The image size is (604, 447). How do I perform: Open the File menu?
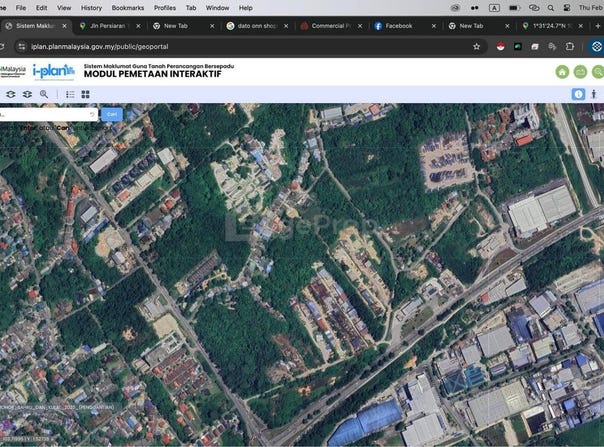click(x=21, y=8)
